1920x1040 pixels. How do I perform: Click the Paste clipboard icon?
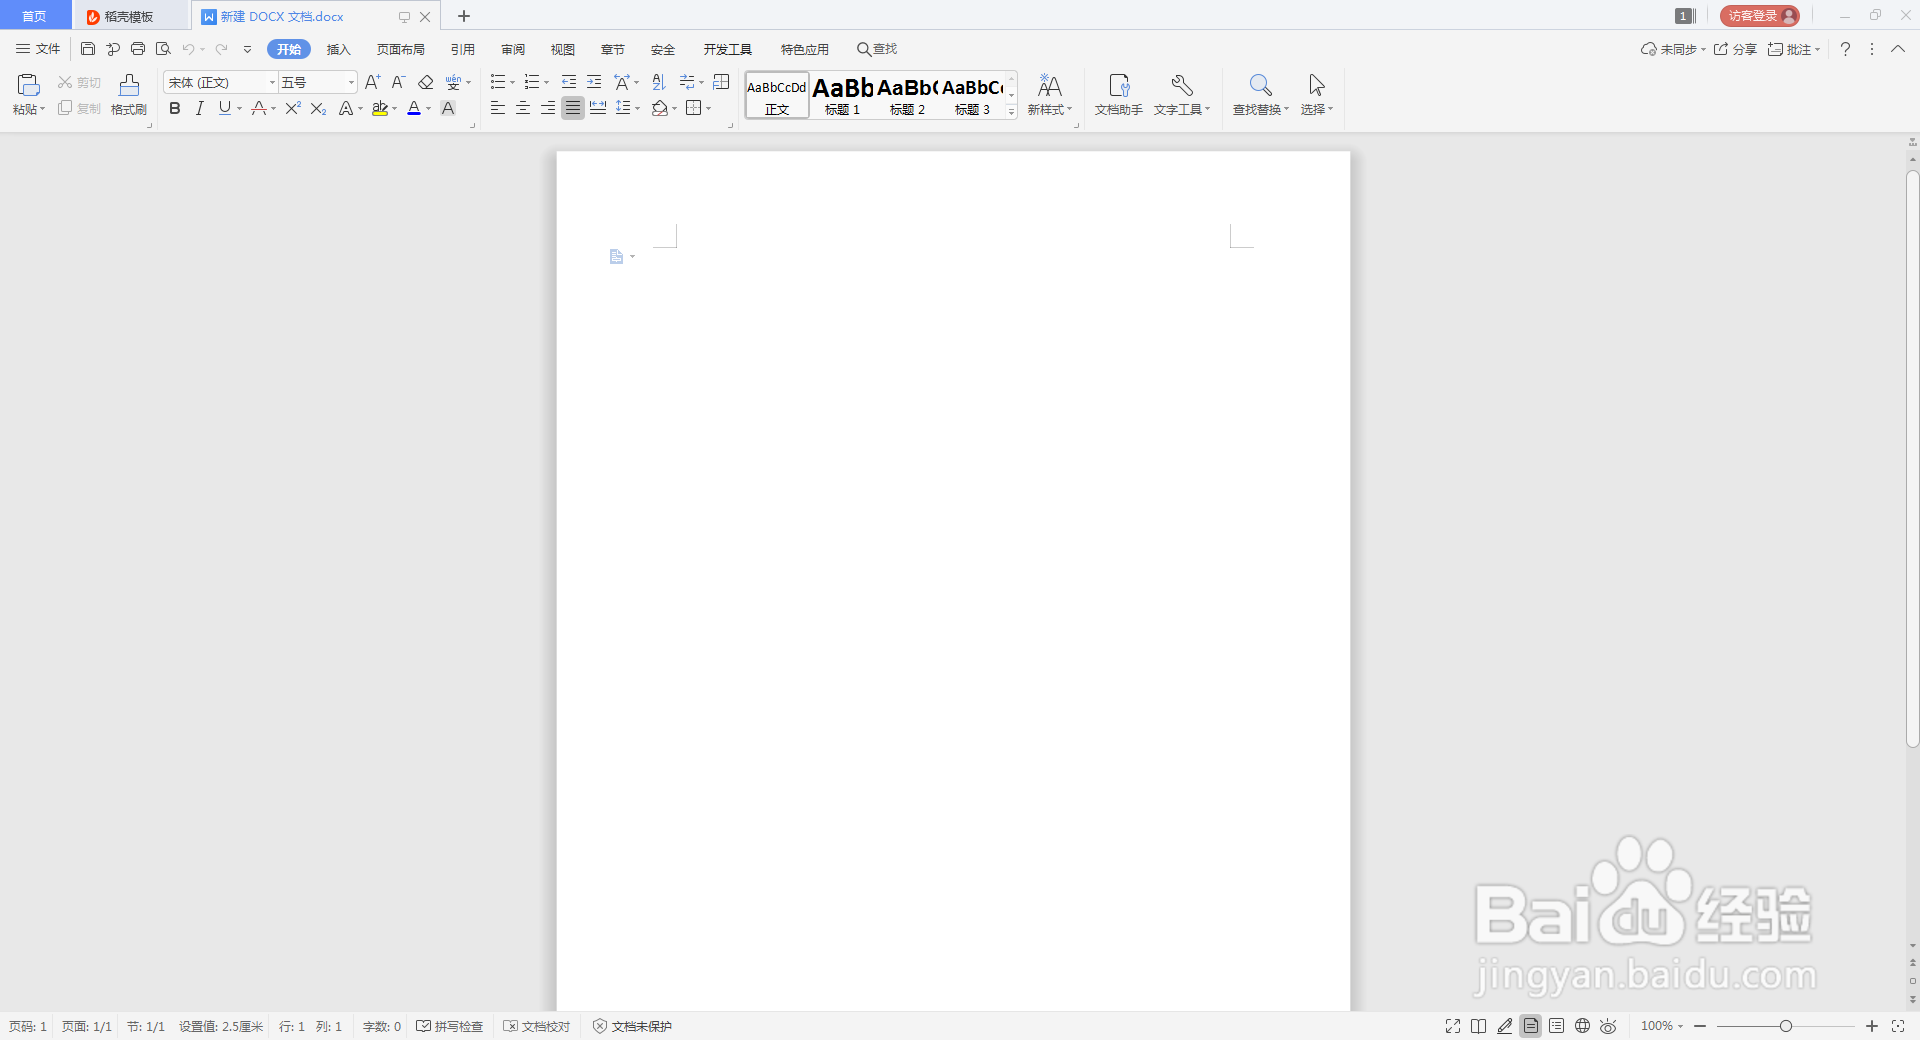click(x=28, y=85)
